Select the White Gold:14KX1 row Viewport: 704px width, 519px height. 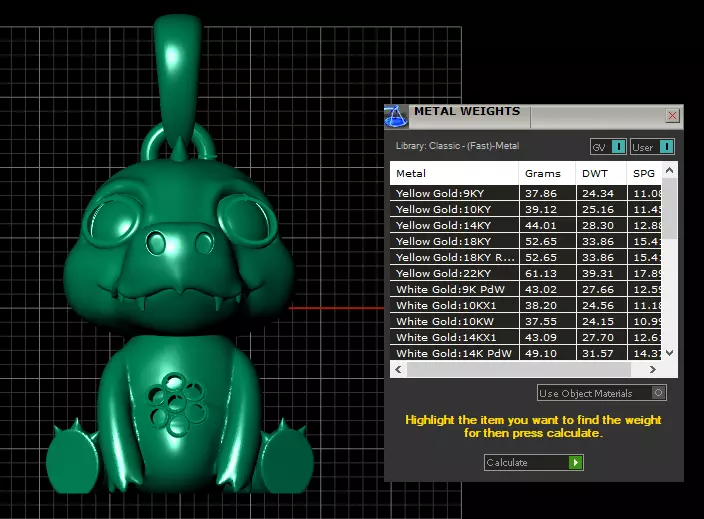tap(525, 338)
